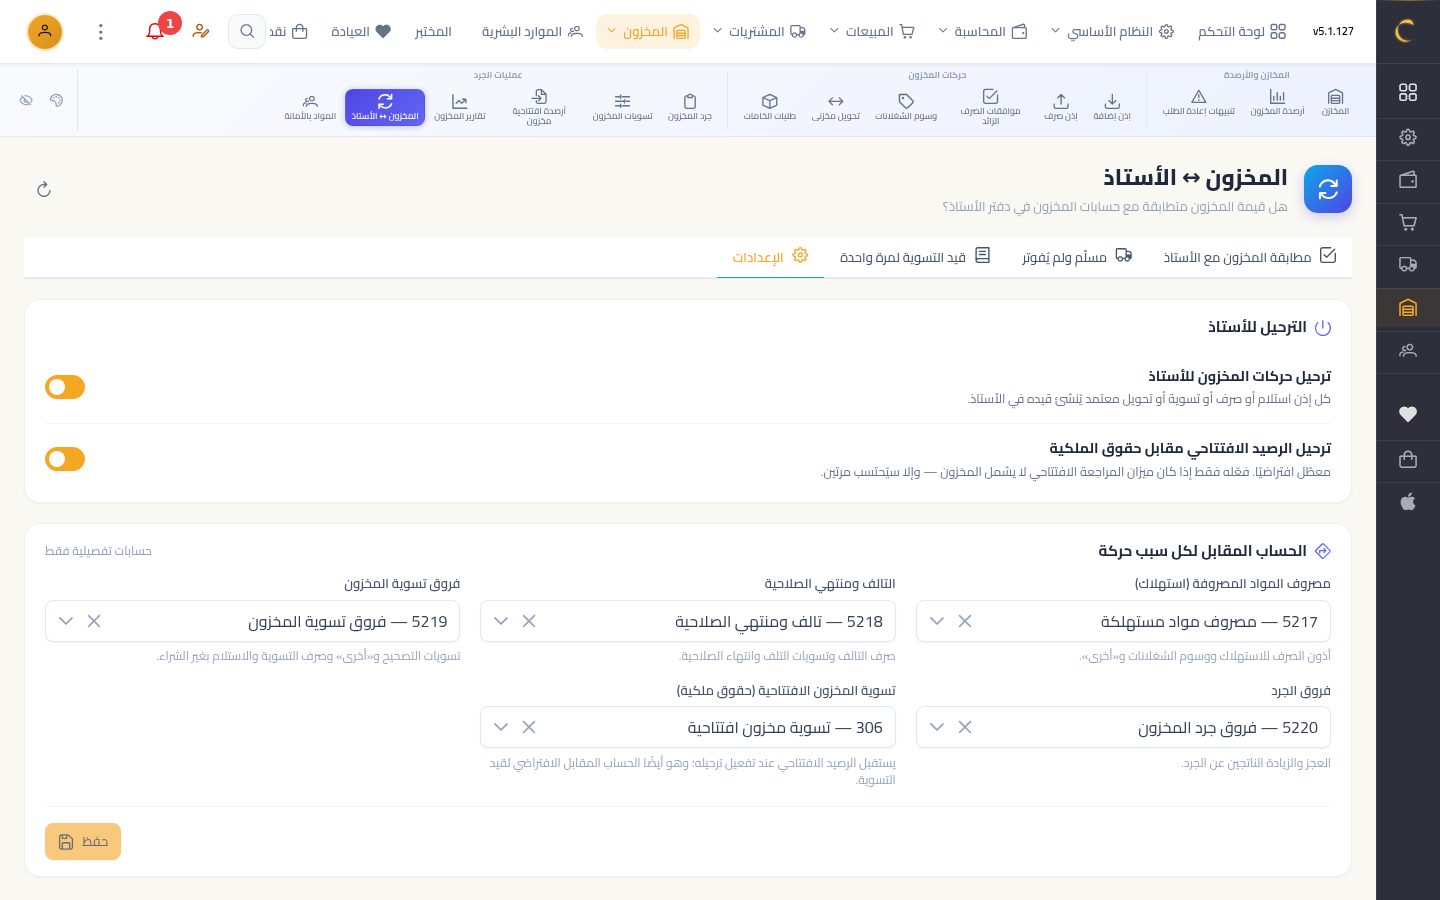
Task: Open وسوم الشغلانات job tags
Action: tap(906, 106)
